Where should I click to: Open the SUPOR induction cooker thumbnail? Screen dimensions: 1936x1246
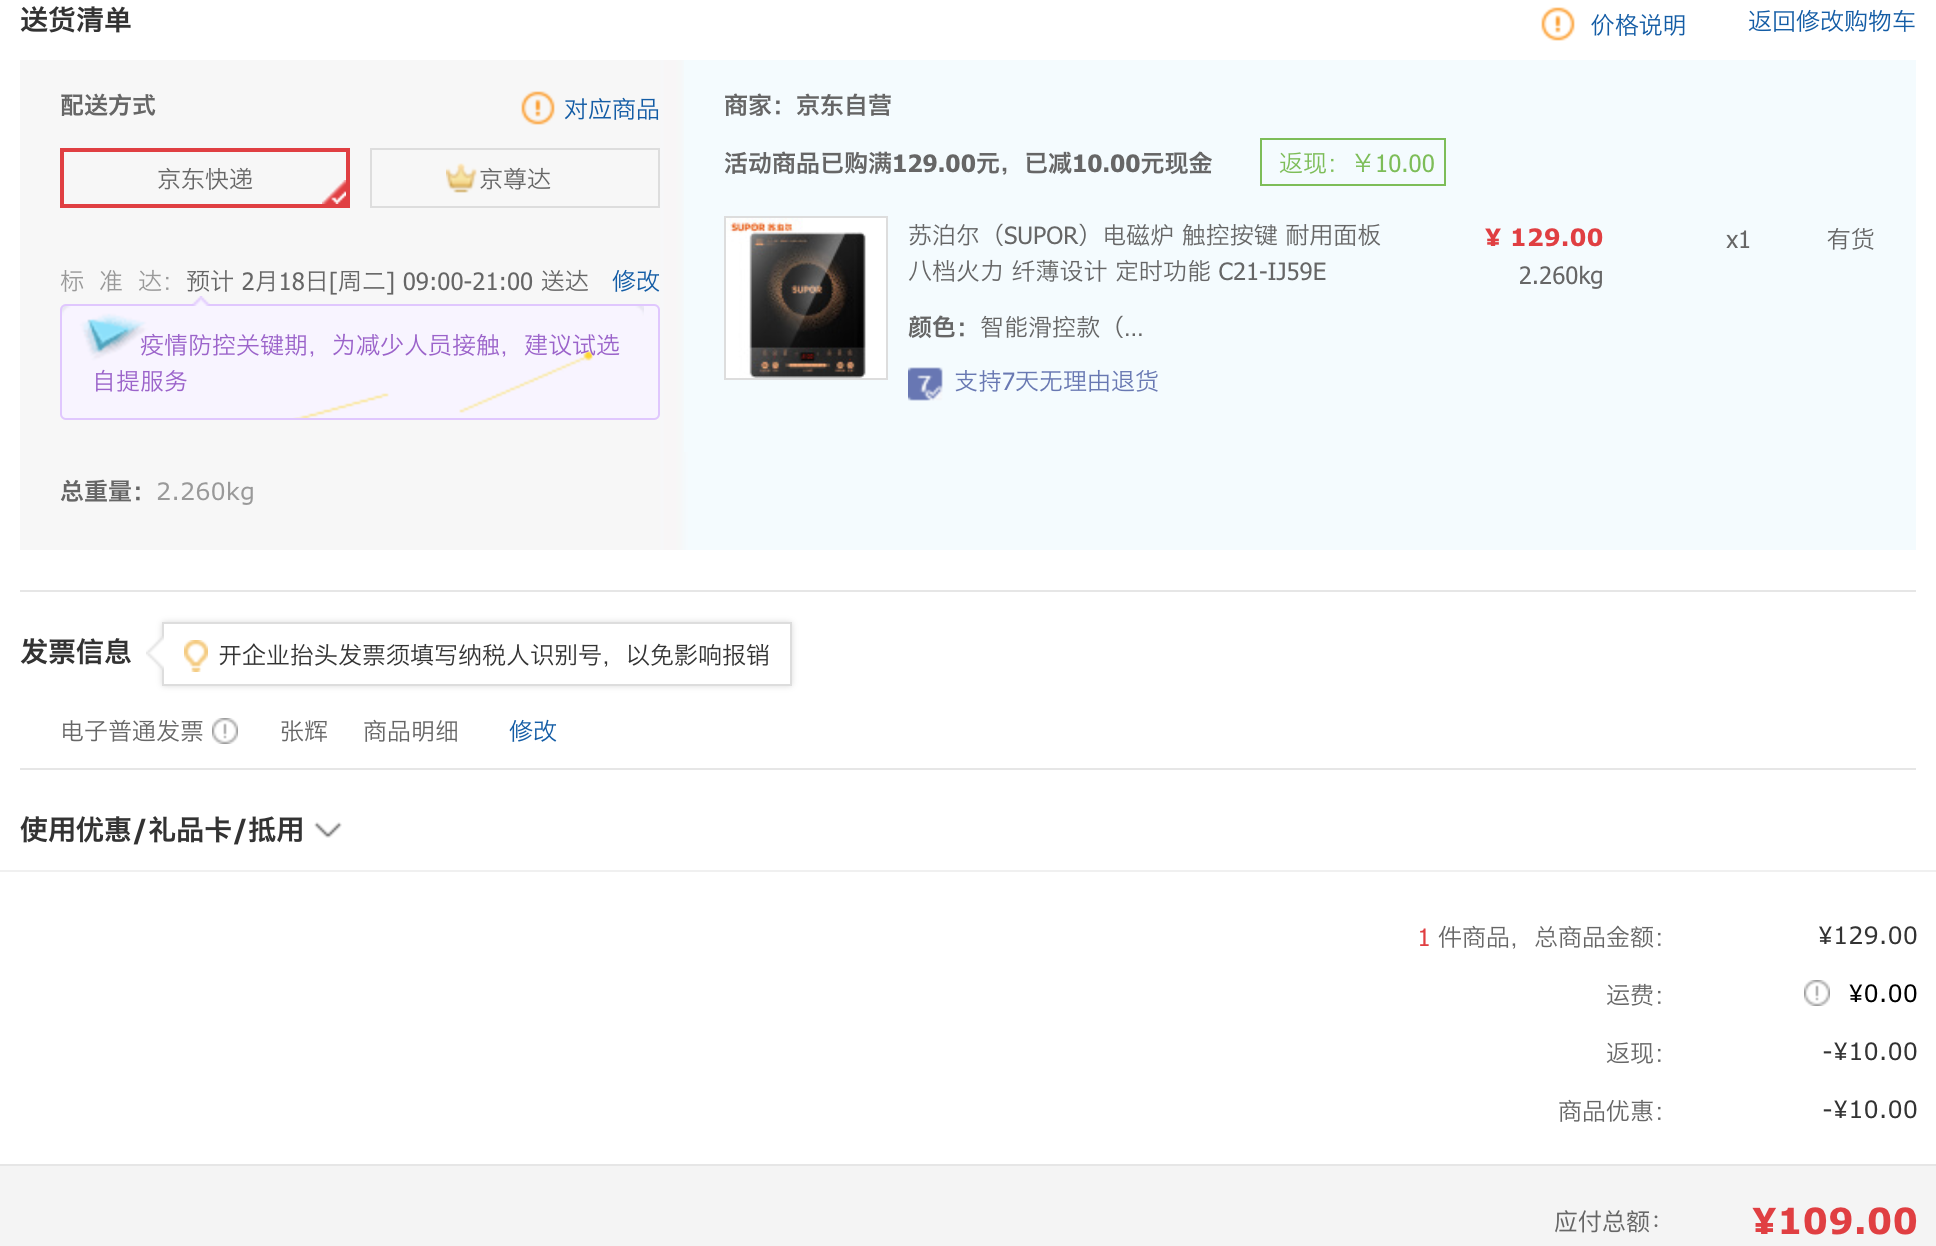[x=806, y=298]
